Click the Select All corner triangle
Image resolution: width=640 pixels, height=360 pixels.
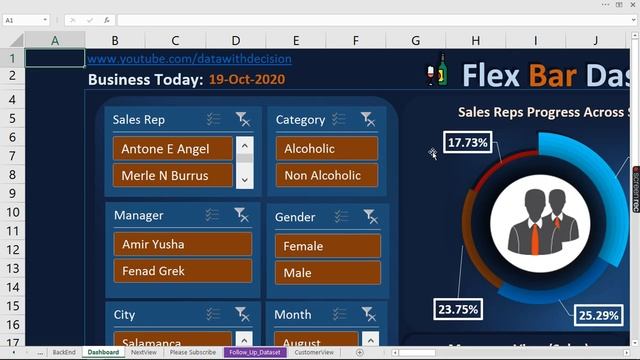pos(16,40)
